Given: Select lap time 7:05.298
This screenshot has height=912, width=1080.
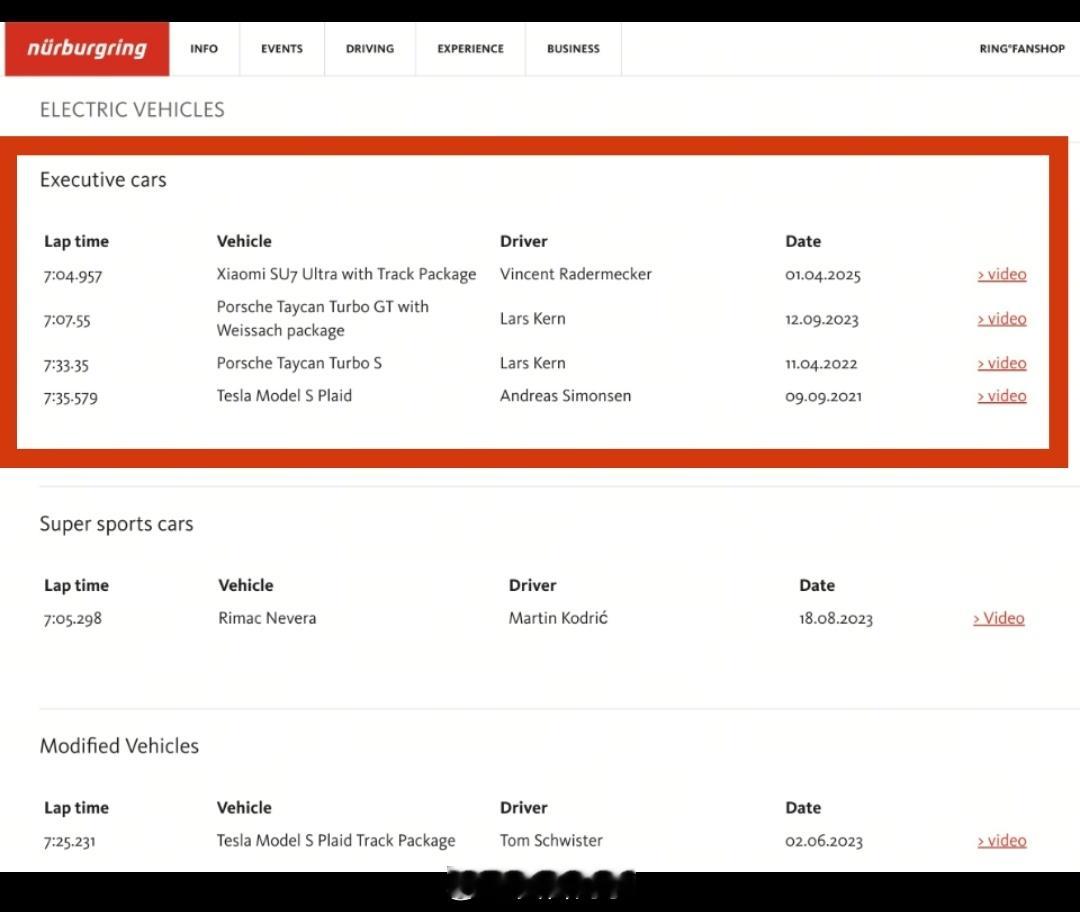Looking at the screenshot, I should pyautogui.click(x=72, y=619).
